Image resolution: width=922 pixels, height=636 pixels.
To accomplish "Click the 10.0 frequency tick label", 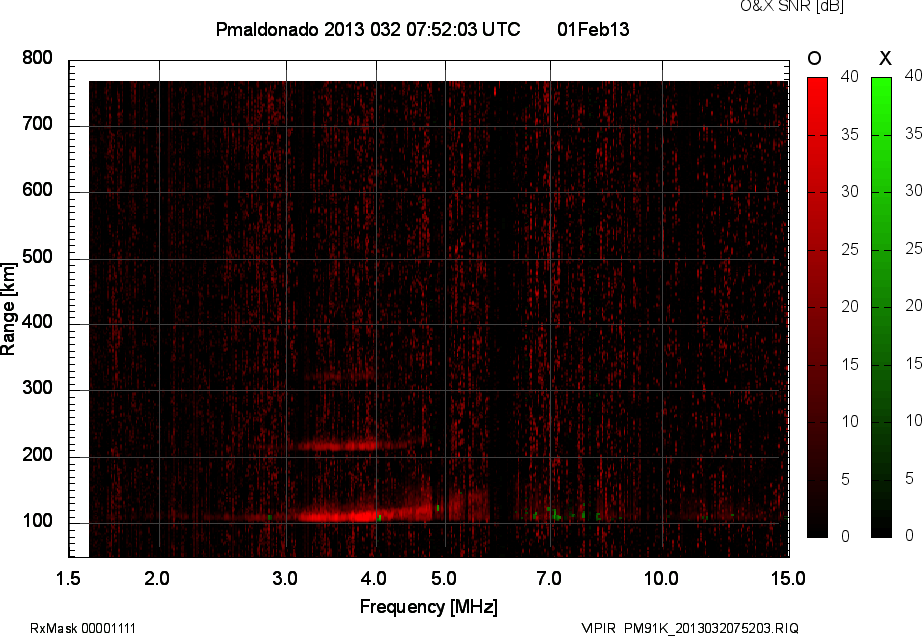I will [x=662, y=579].
